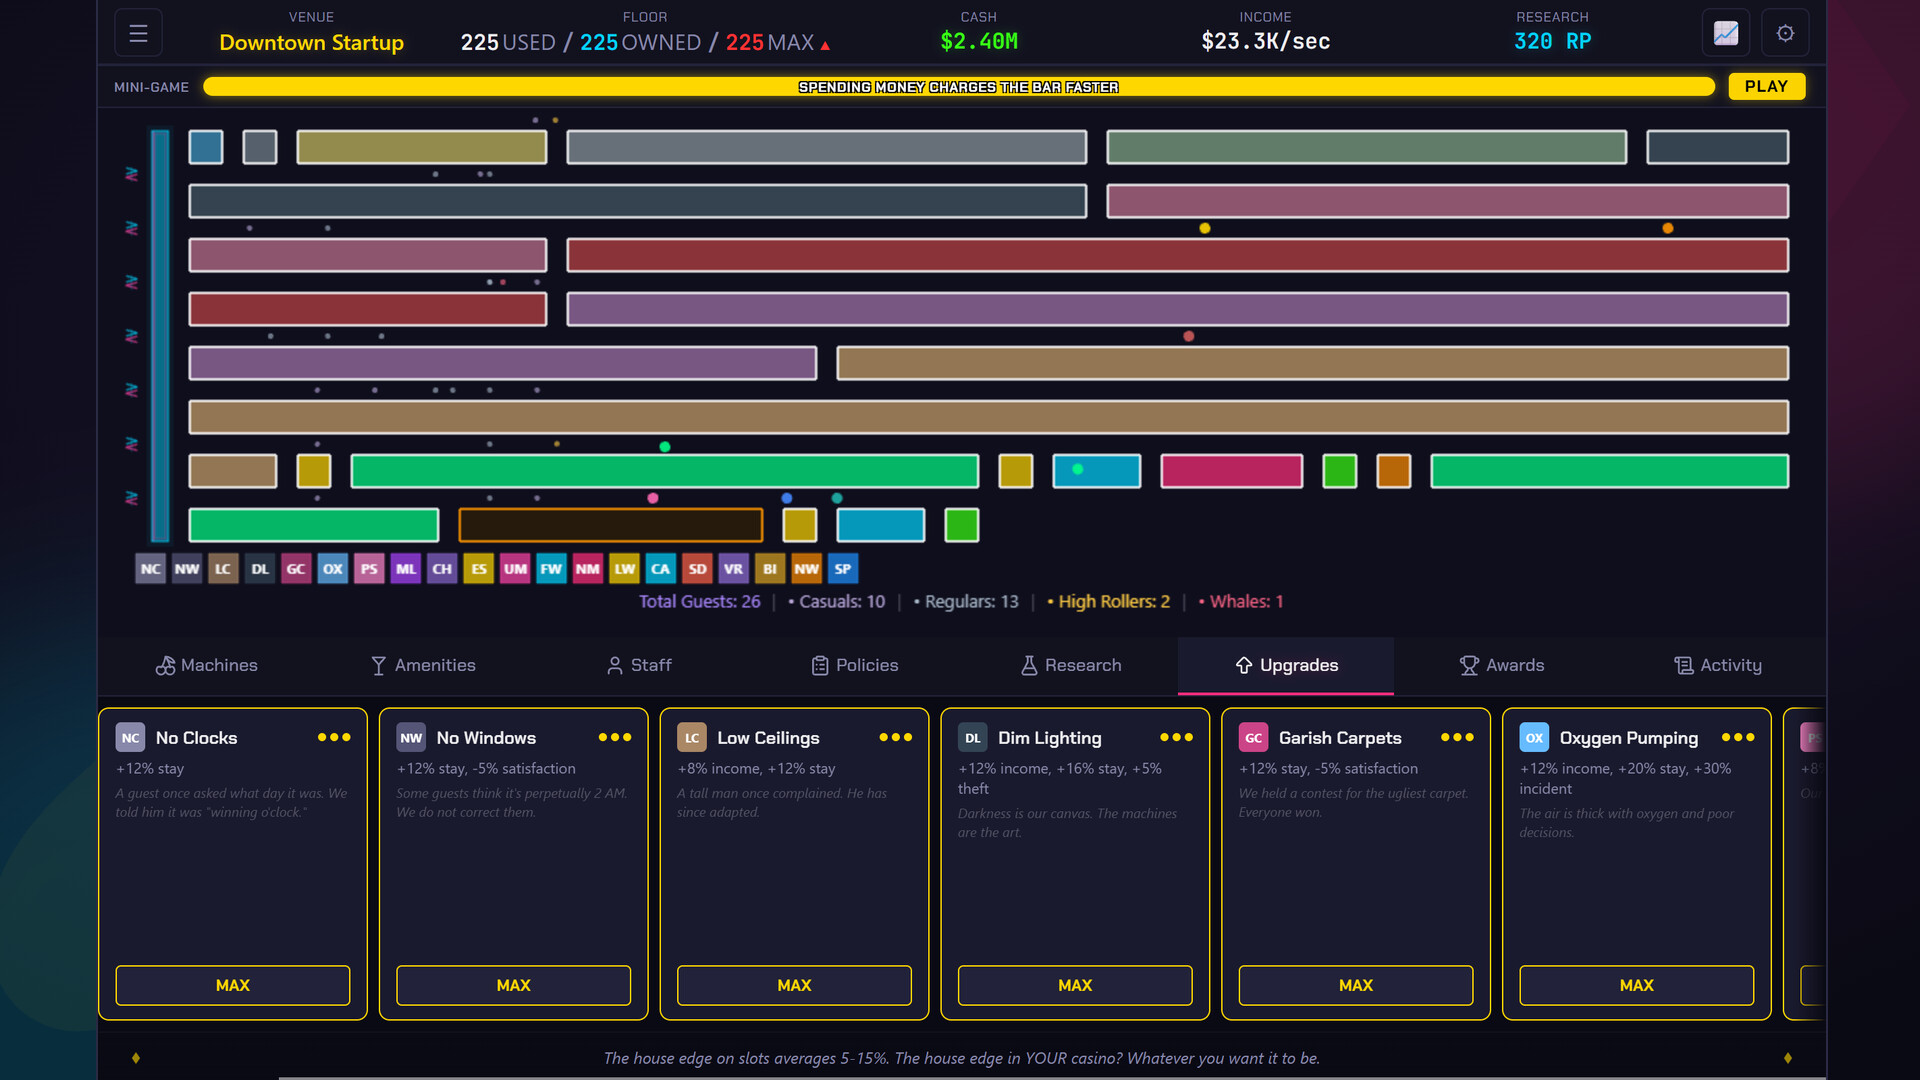Click the yellow mini-game charge bar

(959, 87)
